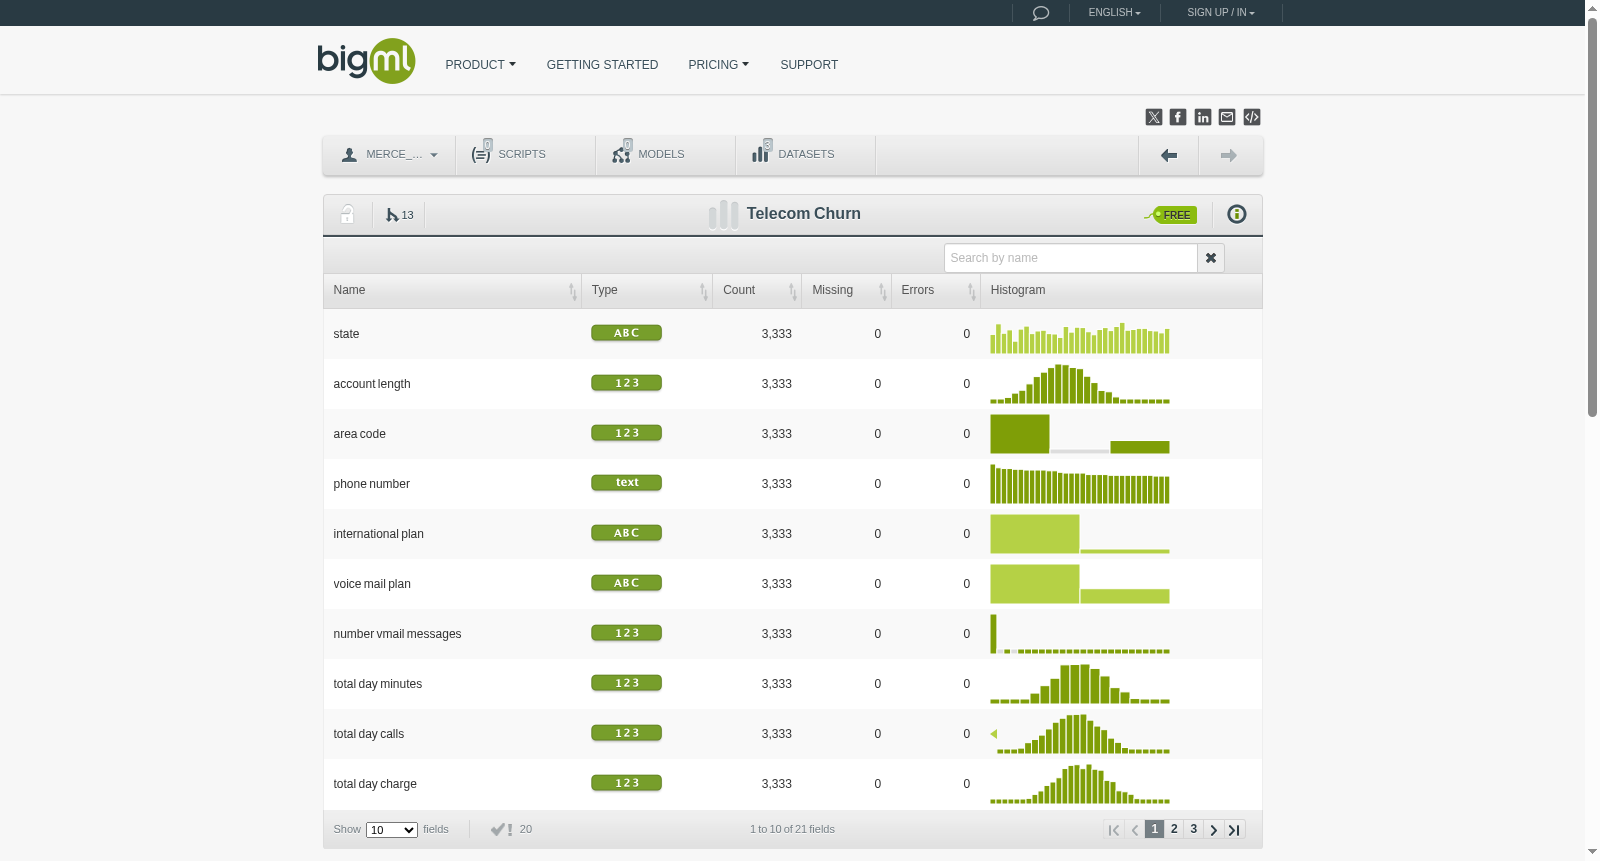Navigate back with the left arrow

click(1168, 155)
